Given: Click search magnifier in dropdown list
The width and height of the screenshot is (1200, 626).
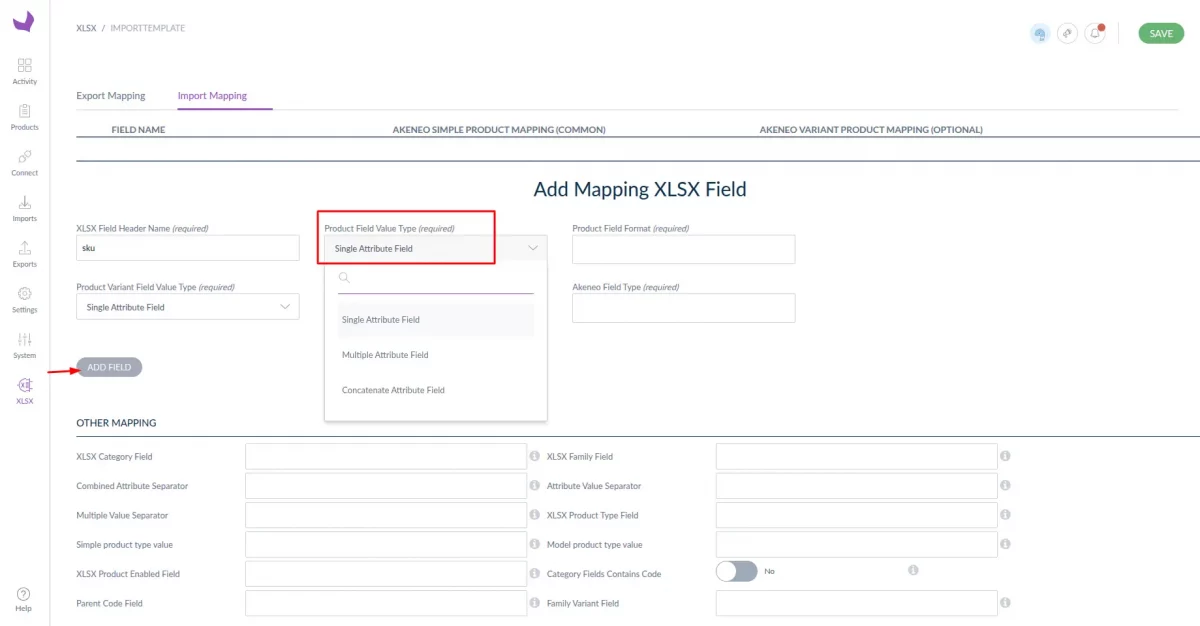Looking at the screenshot, I should tap(345, 278).
